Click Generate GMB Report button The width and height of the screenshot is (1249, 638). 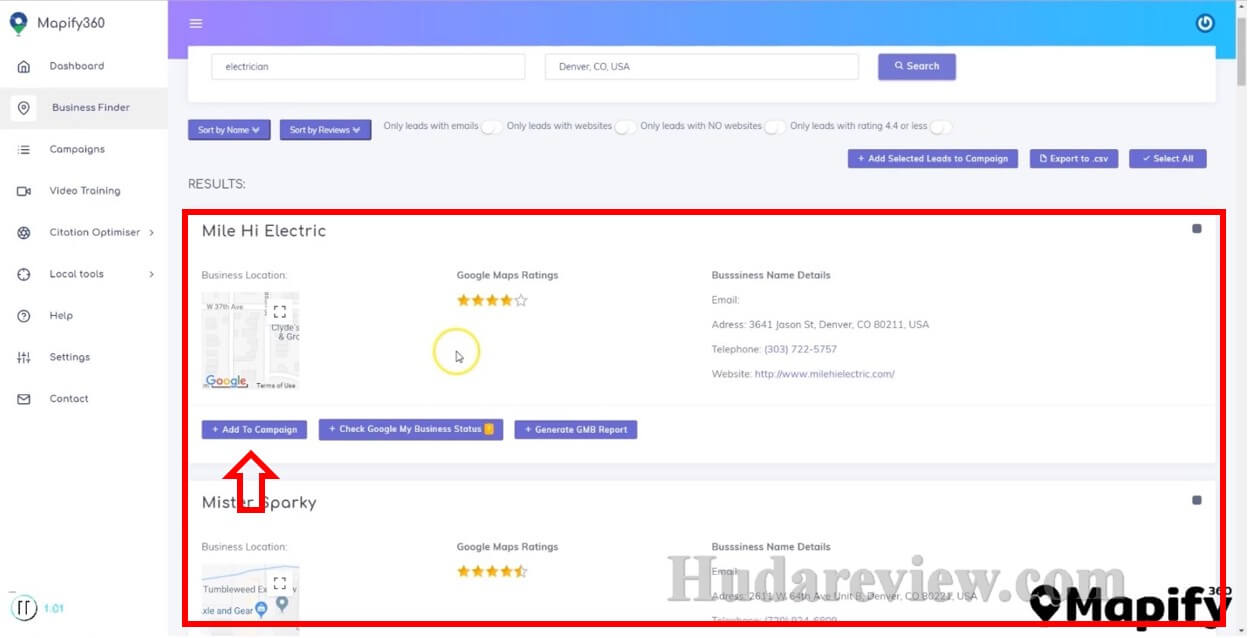[x=576, y=430]
